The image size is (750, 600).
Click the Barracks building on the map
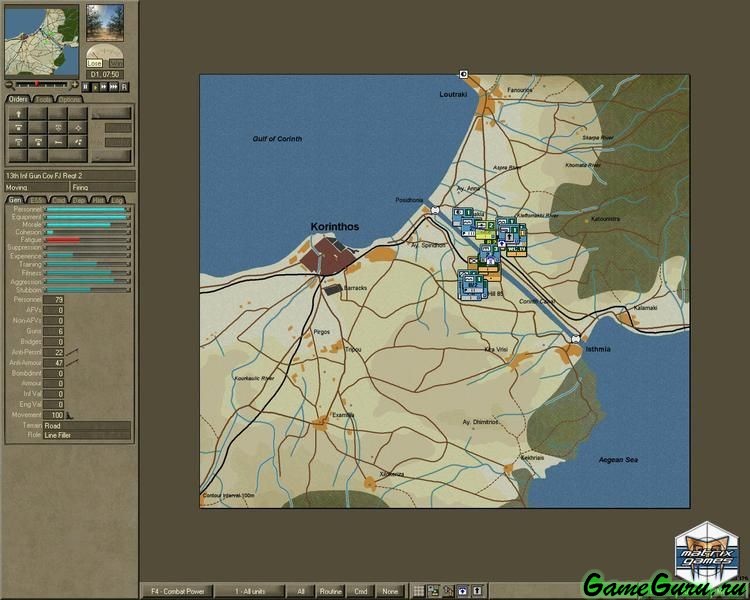click(x=333, y=289)
